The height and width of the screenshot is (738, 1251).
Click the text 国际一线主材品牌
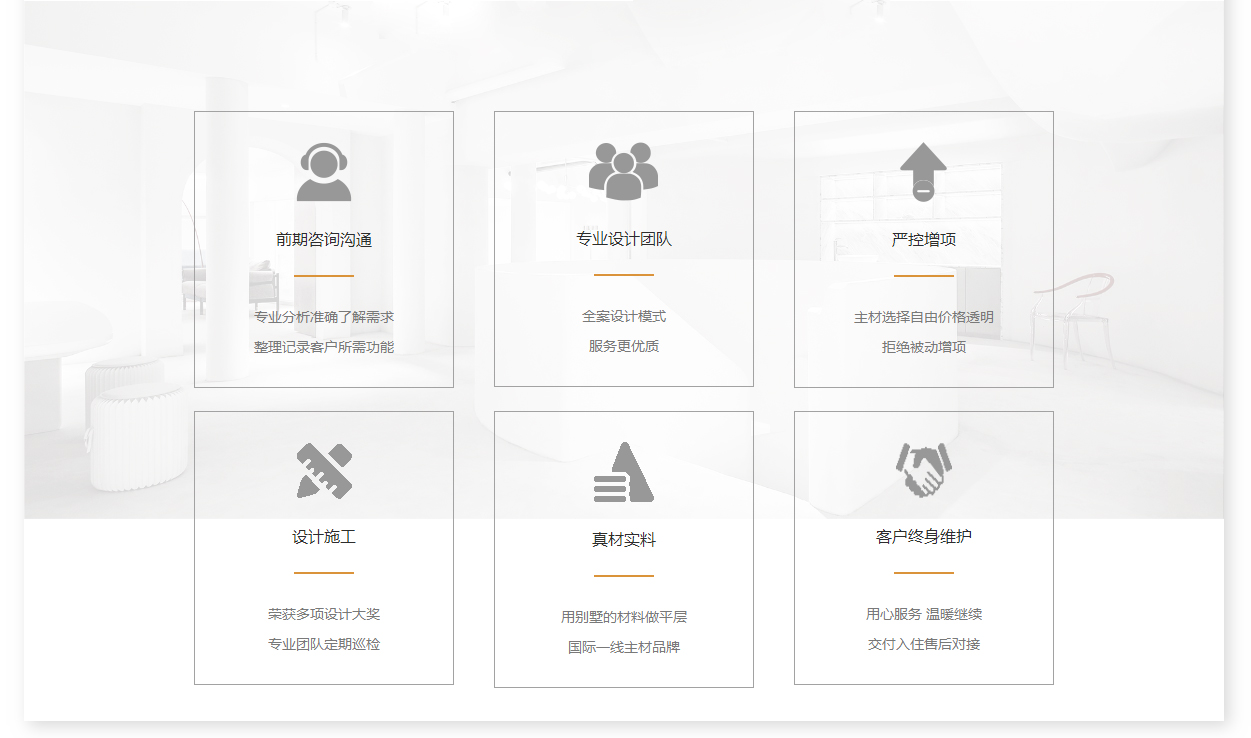pos(624,647)
